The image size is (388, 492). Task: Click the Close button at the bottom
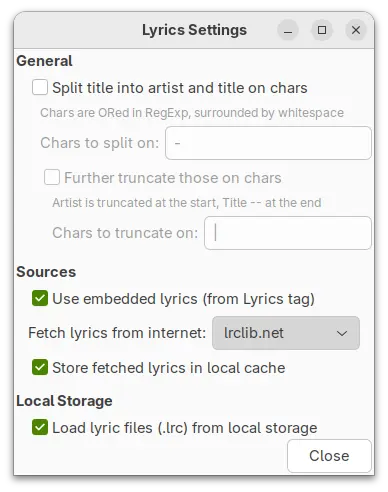pos(329,456)
